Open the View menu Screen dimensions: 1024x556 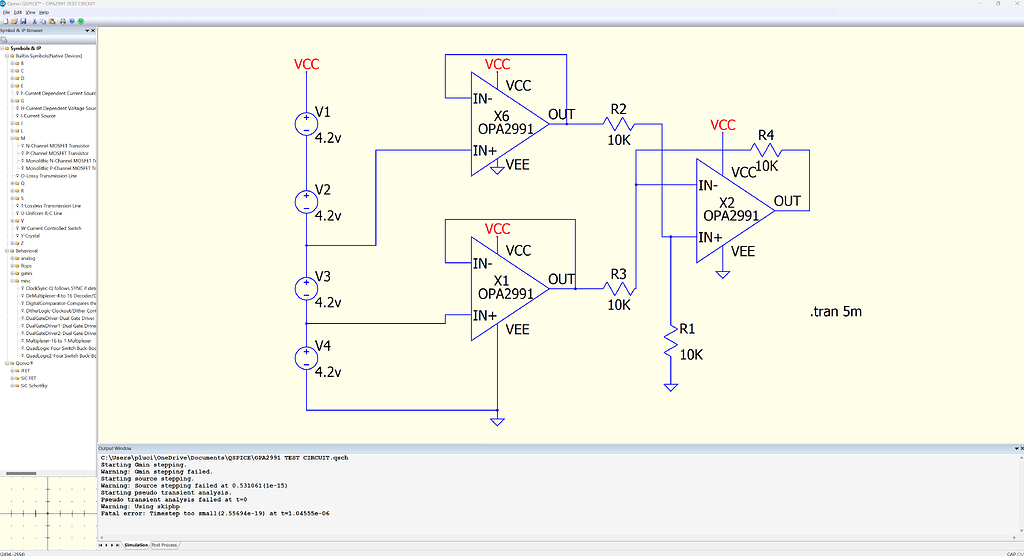[30, 12]
